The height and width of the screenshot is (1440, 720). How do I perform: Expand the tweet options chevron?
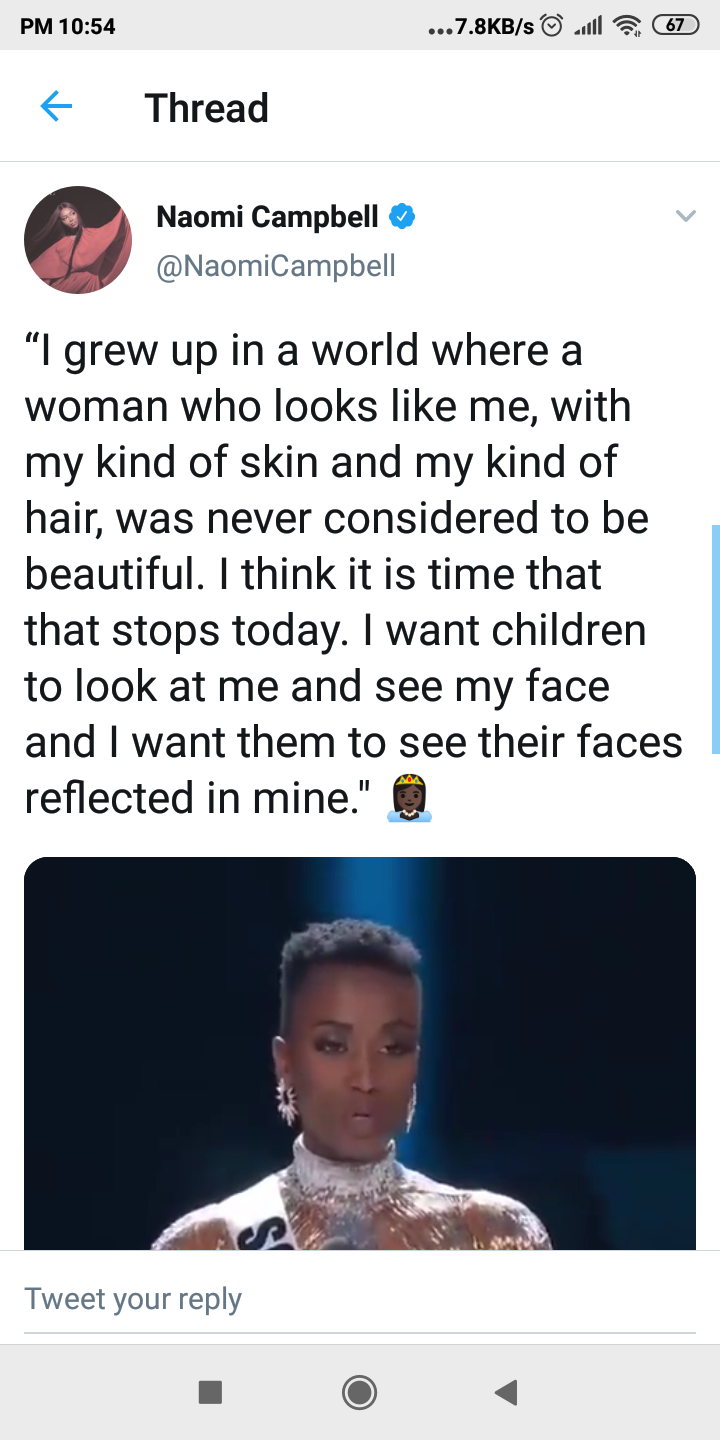(685, 216)
